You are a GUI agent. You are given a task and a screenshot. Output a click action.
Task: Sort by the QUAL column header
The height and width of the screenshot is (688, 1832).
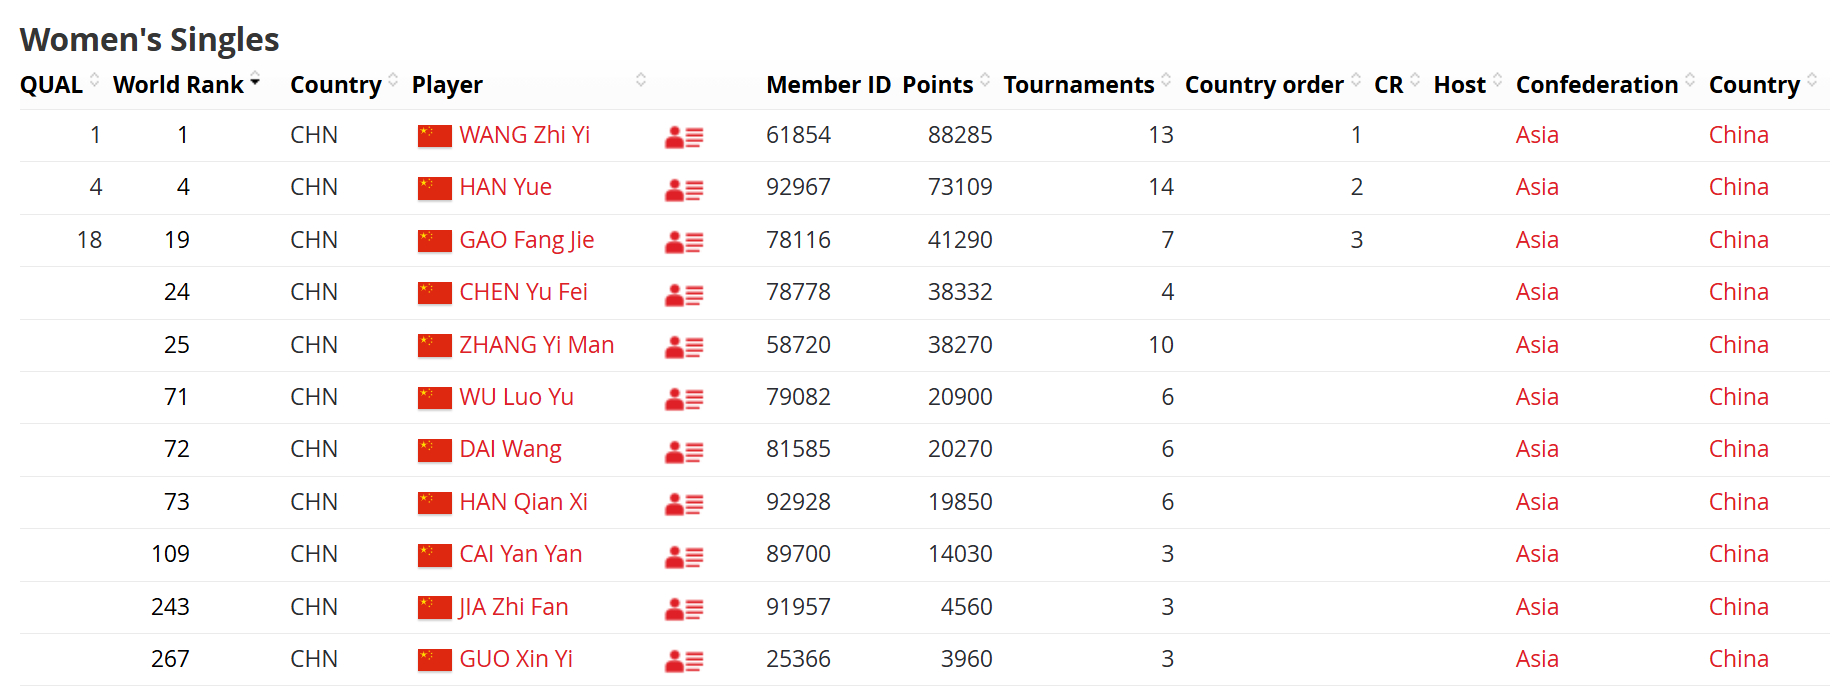tap(60, 85)
